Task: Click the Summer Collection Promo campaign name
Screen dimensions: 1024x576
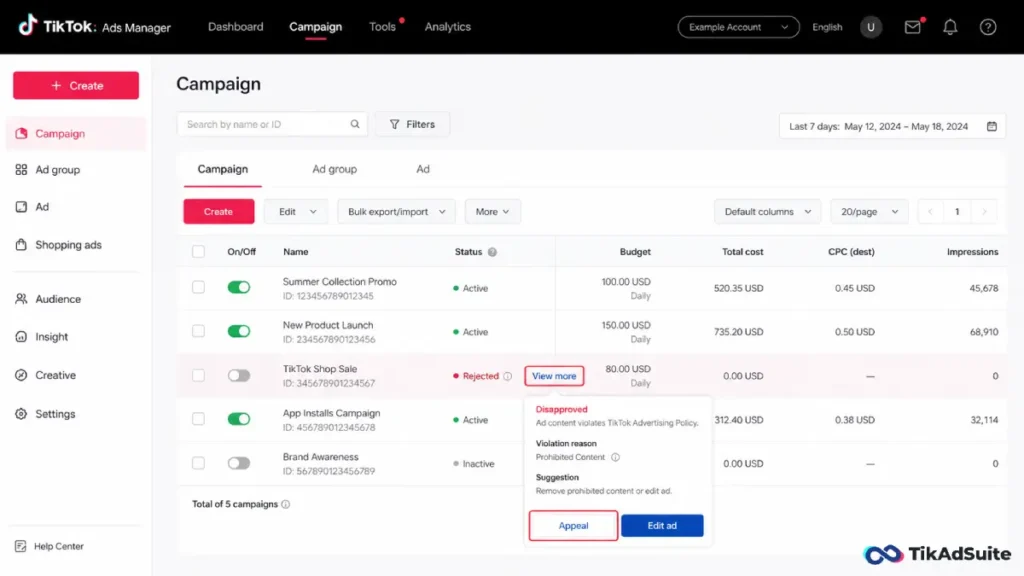Action: (340, 281)
